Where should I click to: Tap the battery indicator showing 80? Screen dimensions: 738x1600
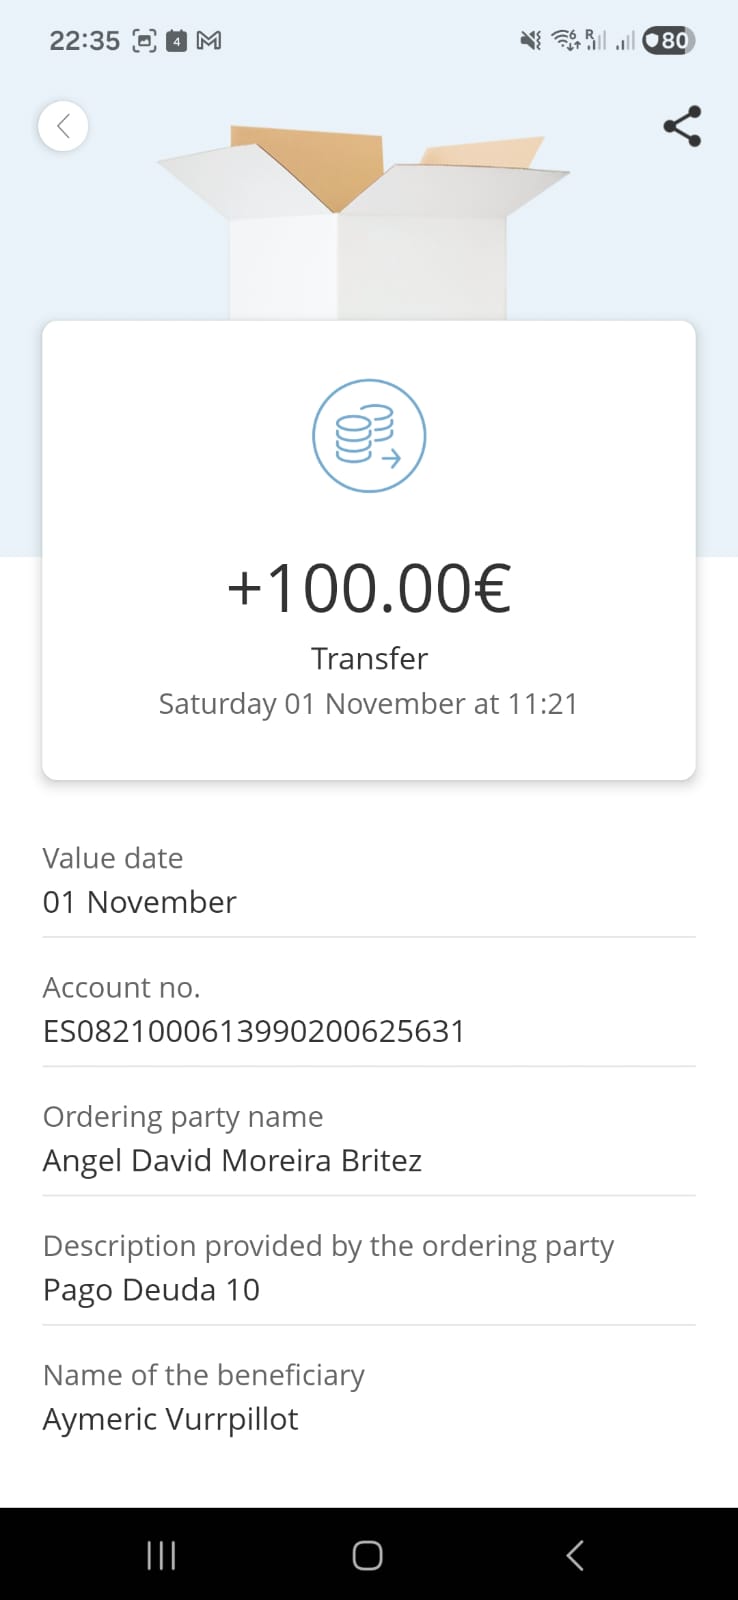click(668, 41)
